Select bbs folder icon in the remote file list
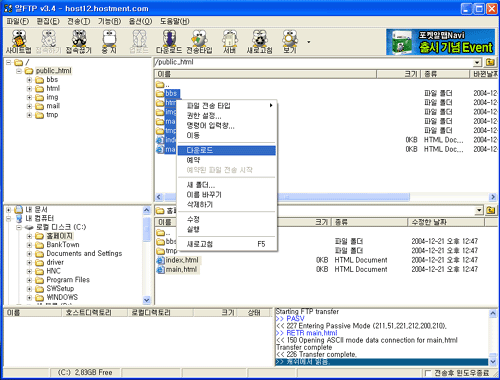500x380 pixels. [x=160, y=94]
